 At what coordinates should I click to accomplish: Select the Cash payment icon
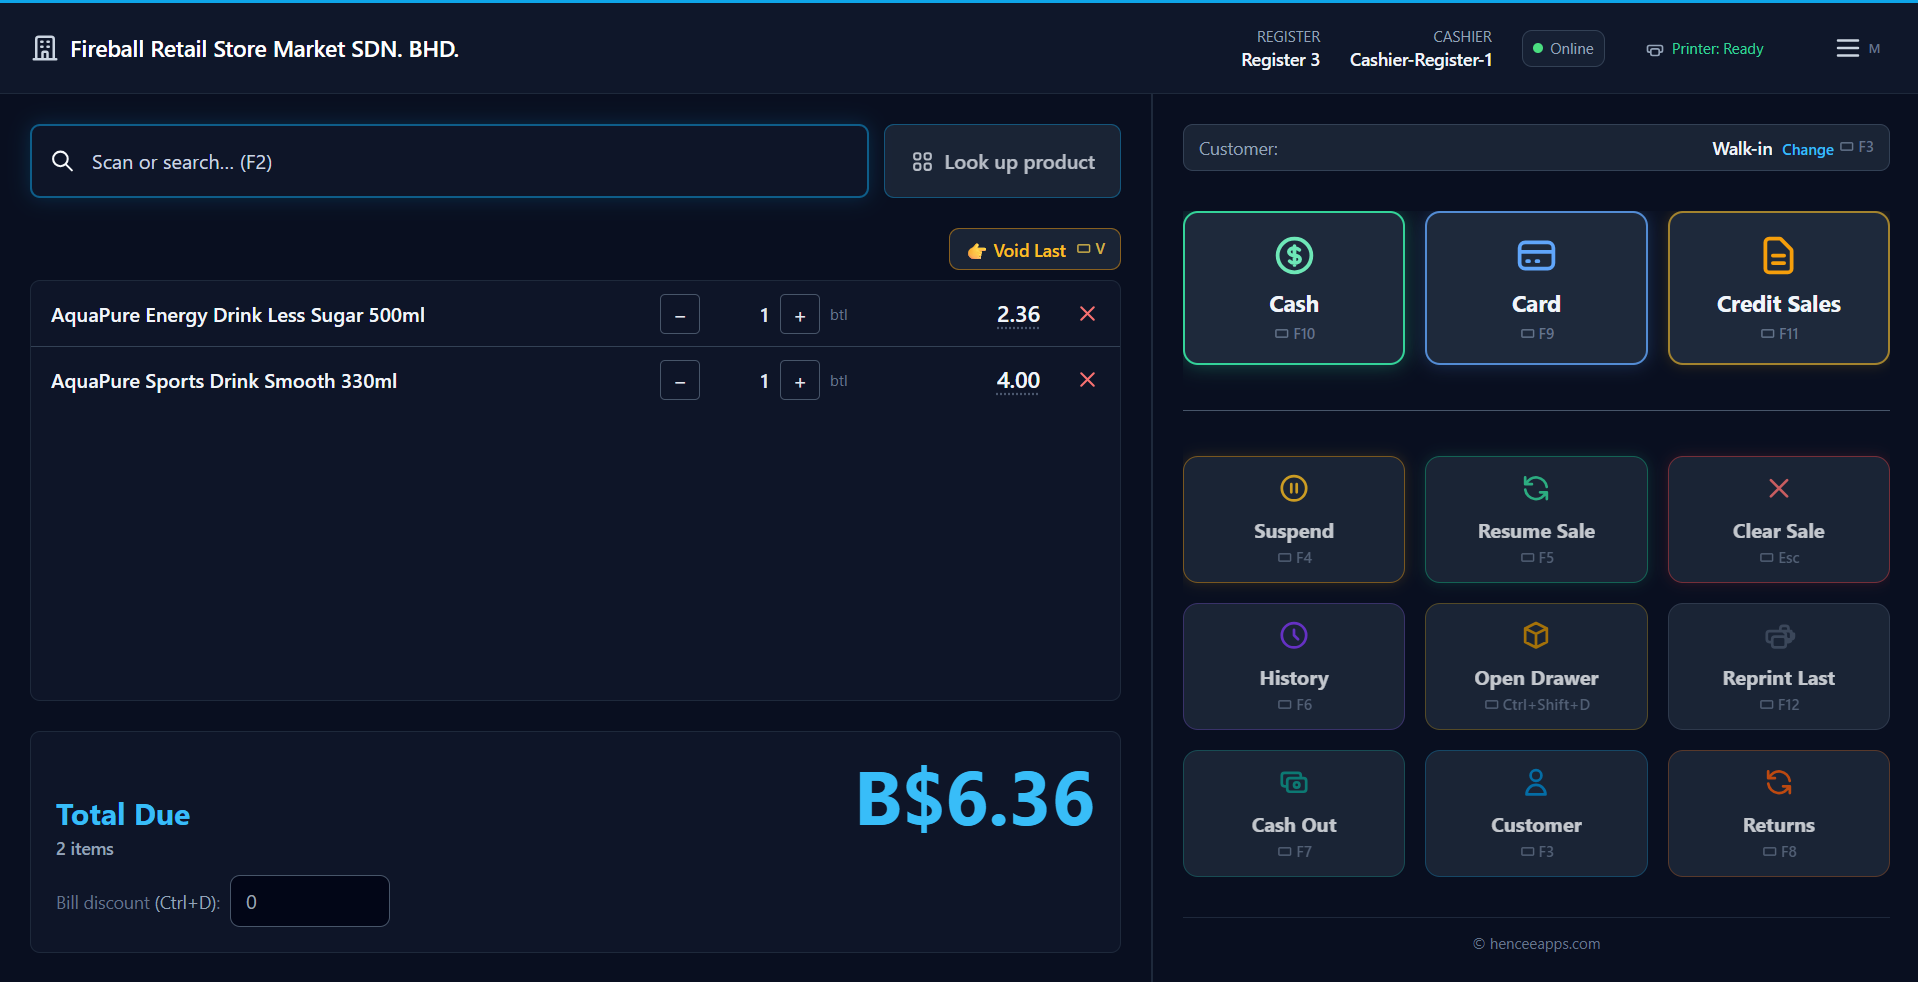point(1293,255)
